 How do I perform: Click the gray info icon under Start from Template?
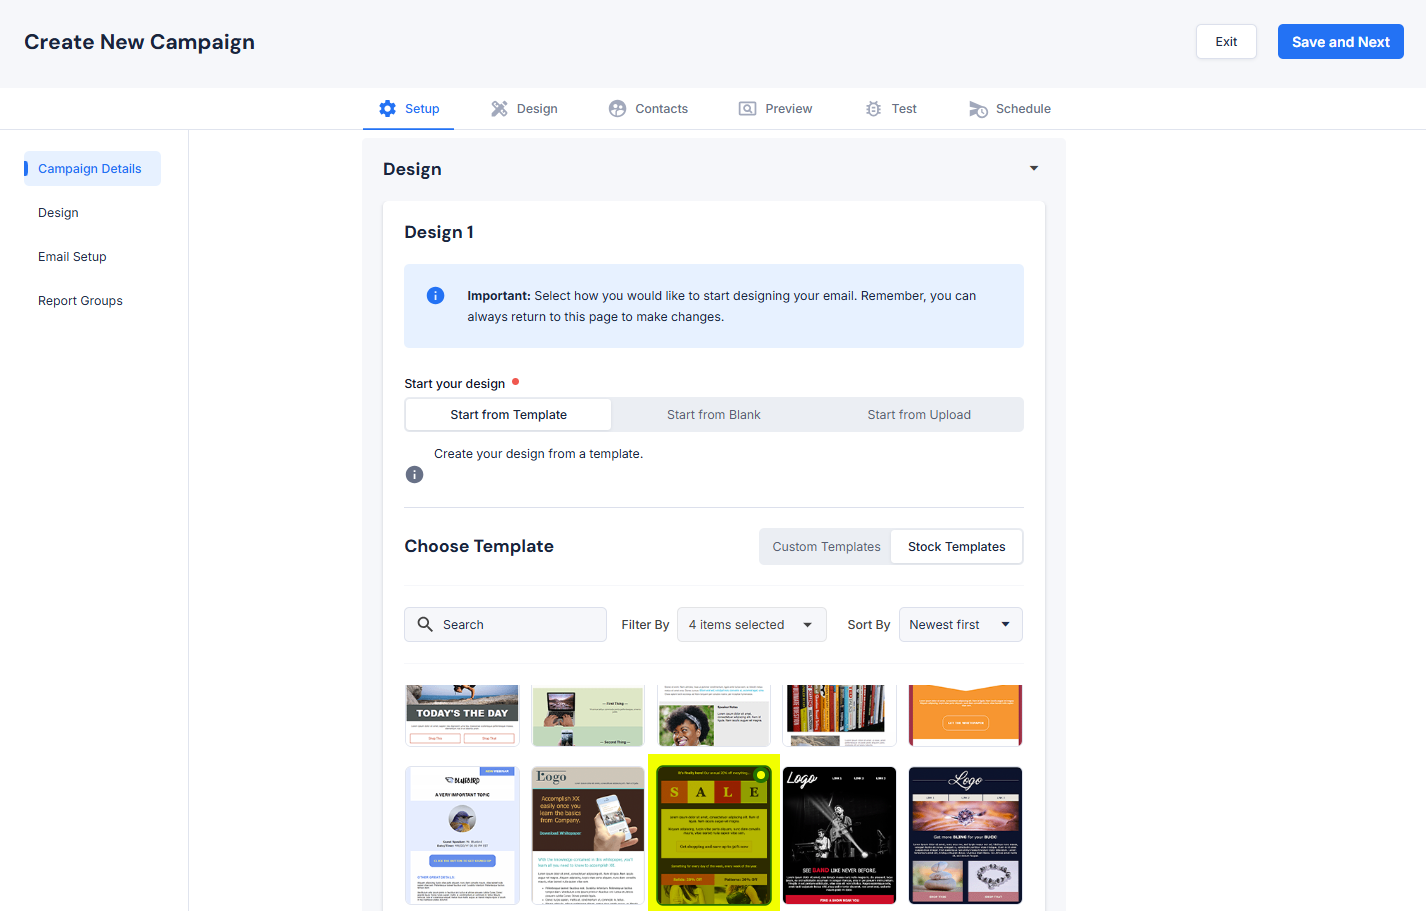414,474
